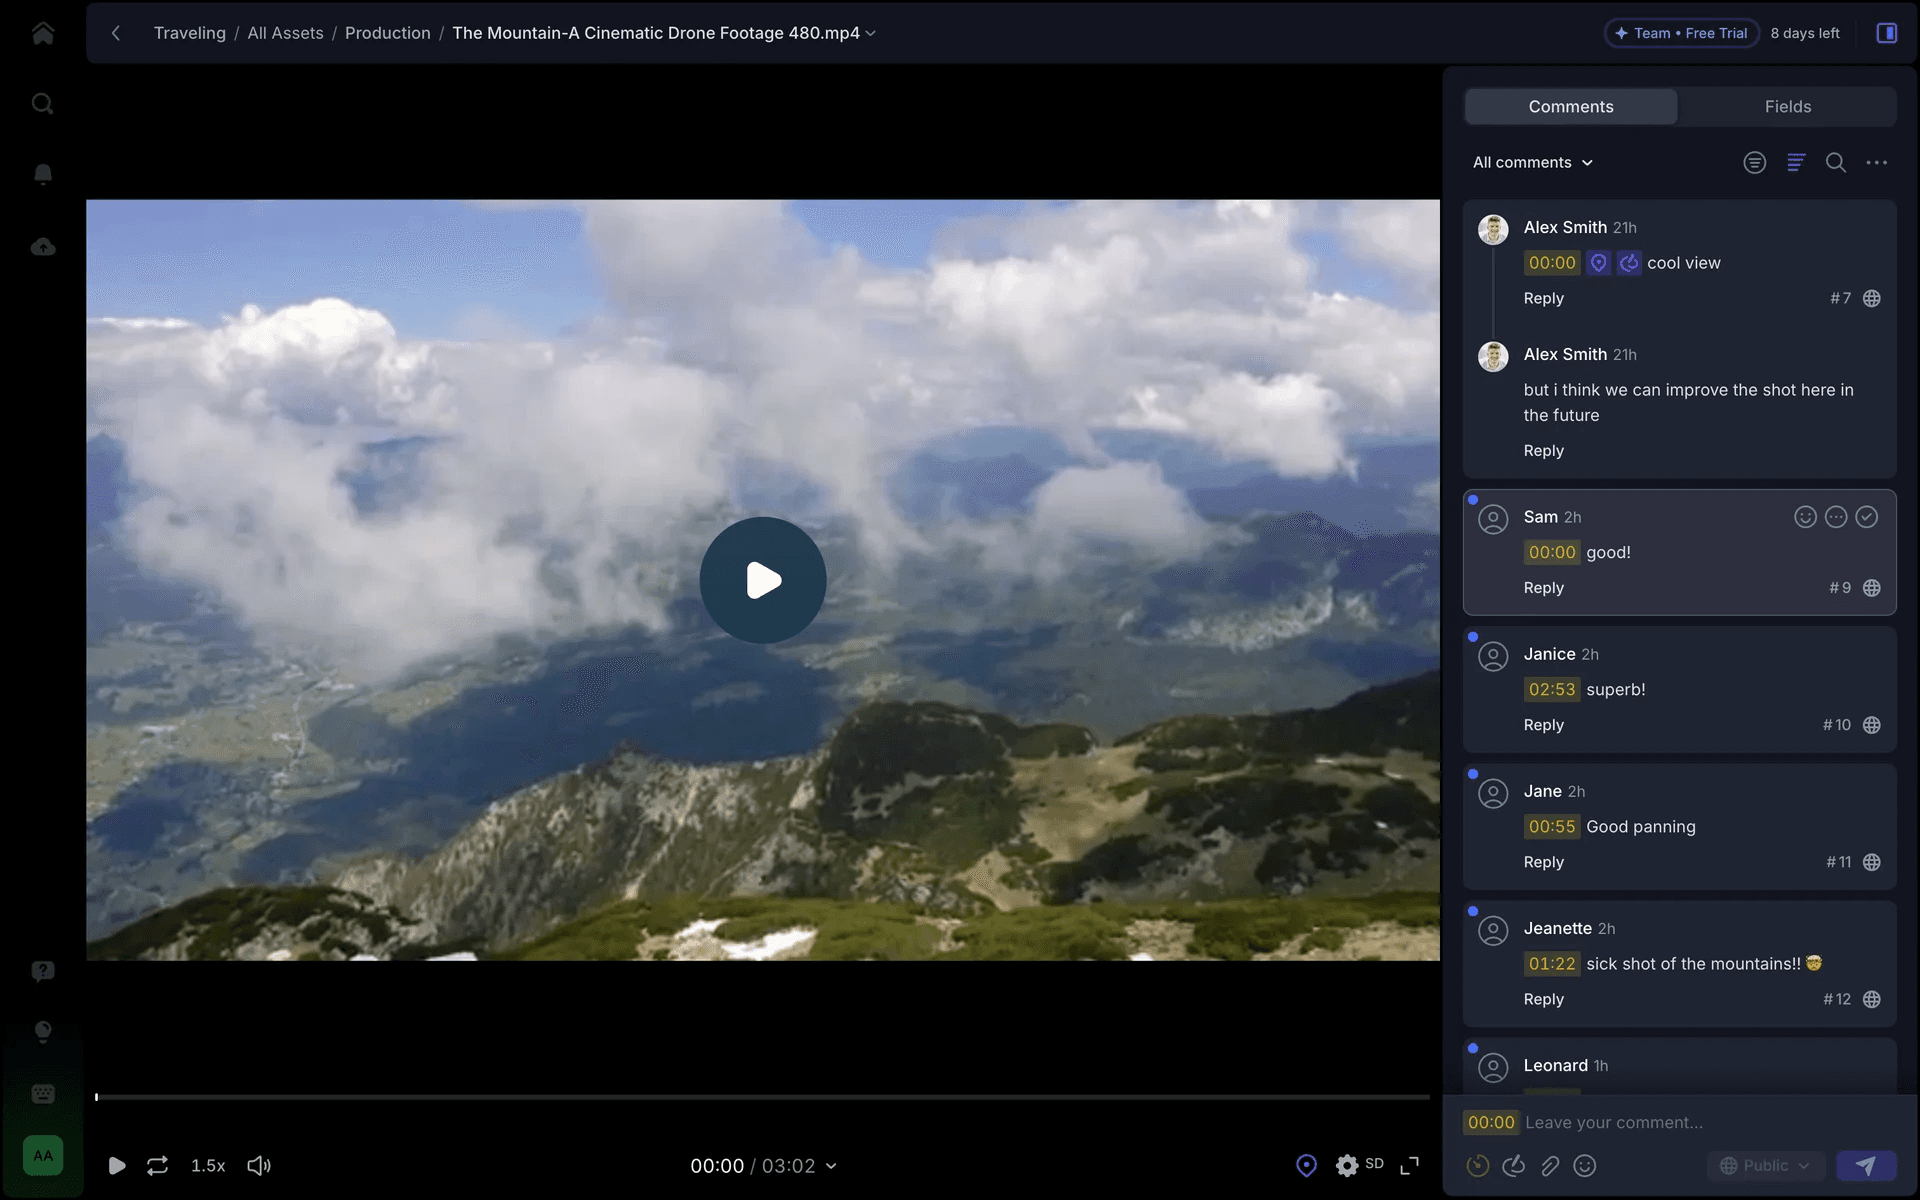This screenshot has width=1920, height=1200.
Task: Reply to Janice's superb comment
Action: point(1543,725)
